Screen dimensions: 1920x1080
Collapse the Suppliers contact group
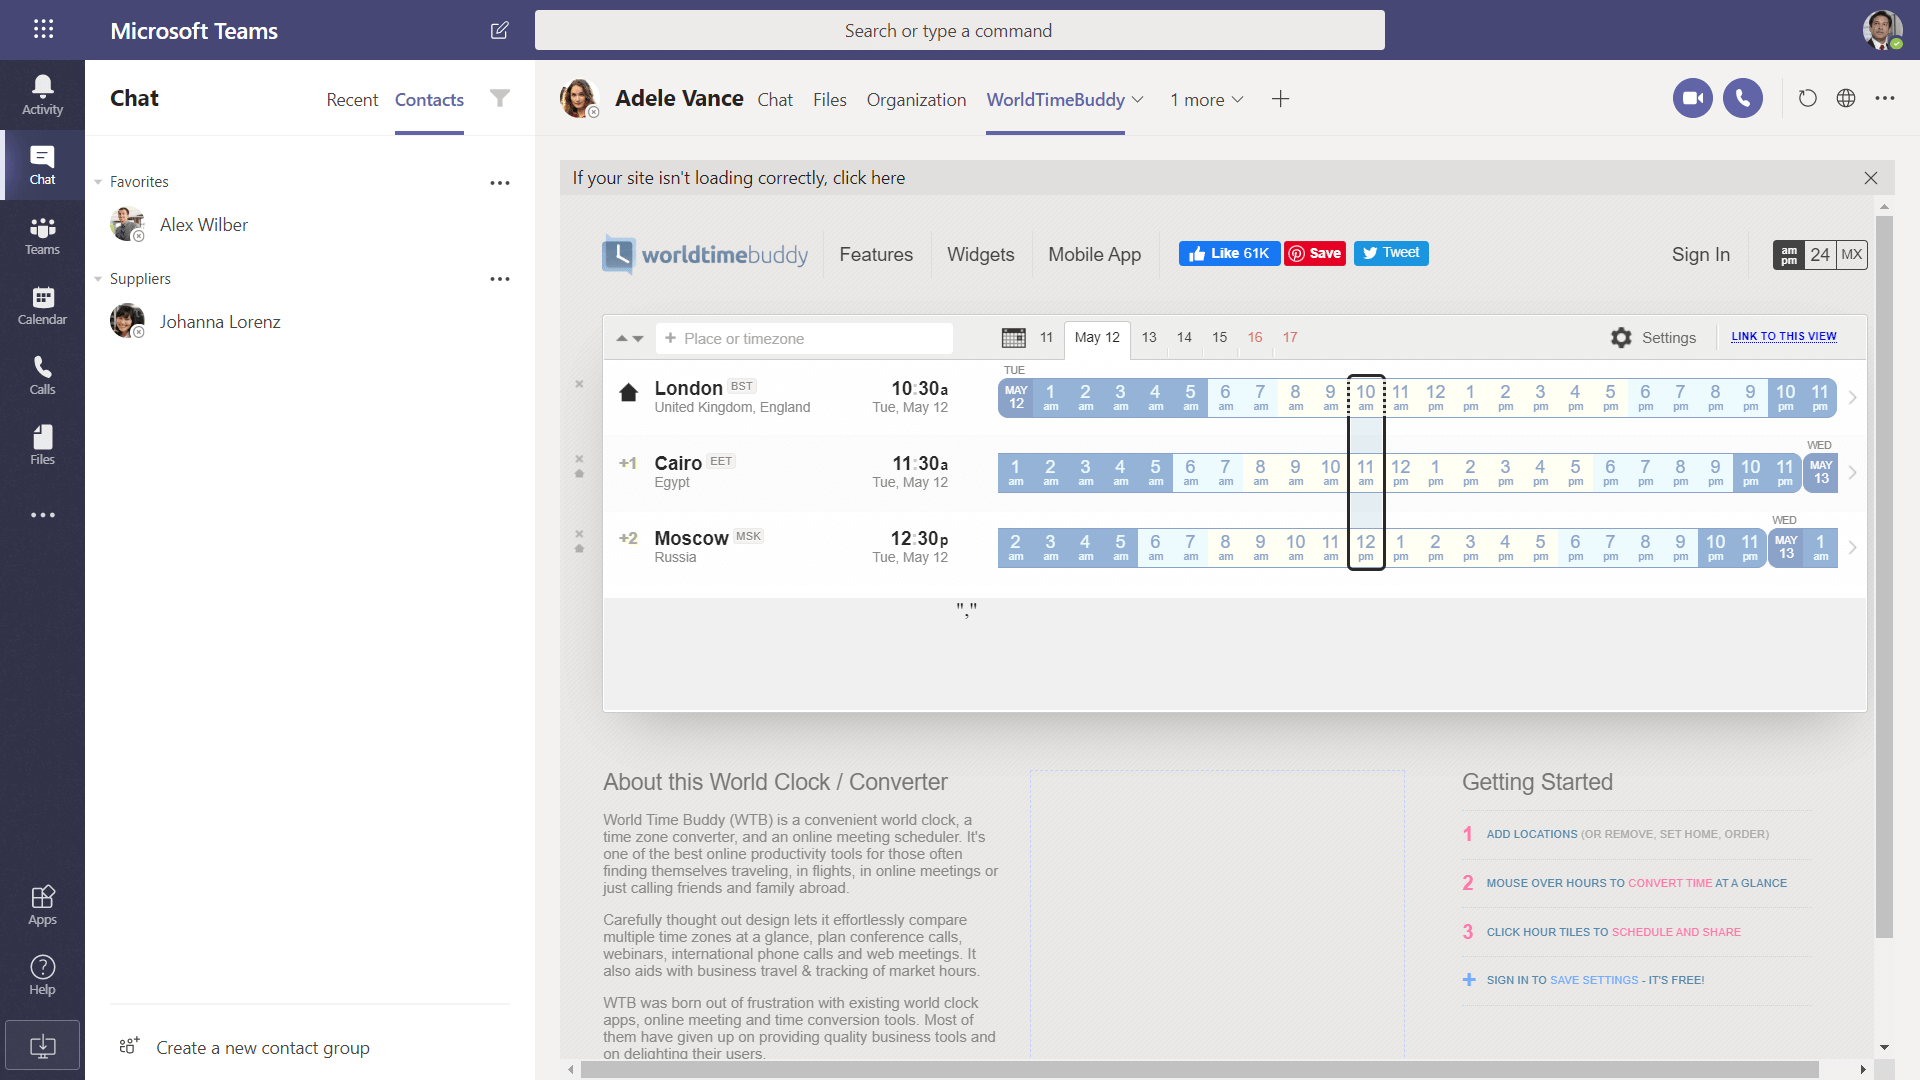click(x=98, y=279)
